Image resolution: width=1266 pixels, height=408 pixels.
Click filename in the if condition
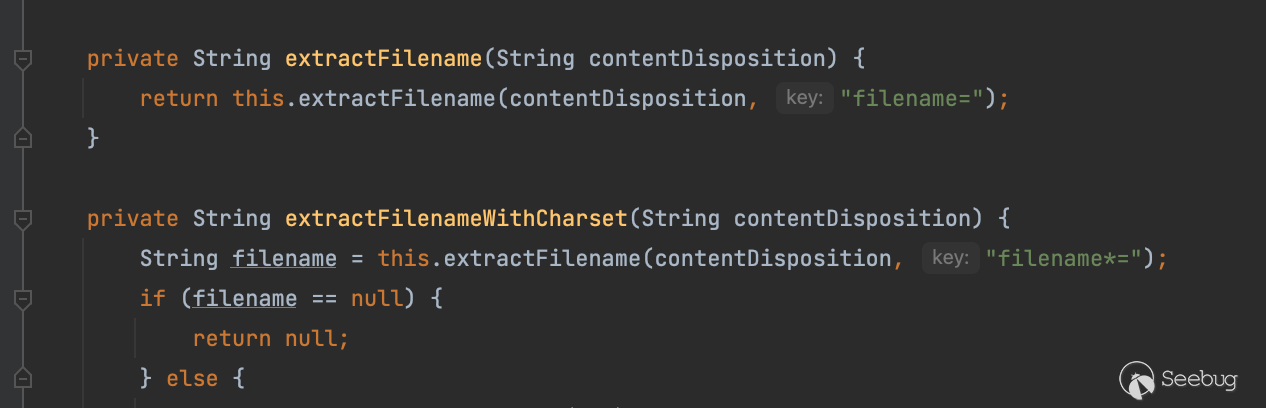(245, 299)
